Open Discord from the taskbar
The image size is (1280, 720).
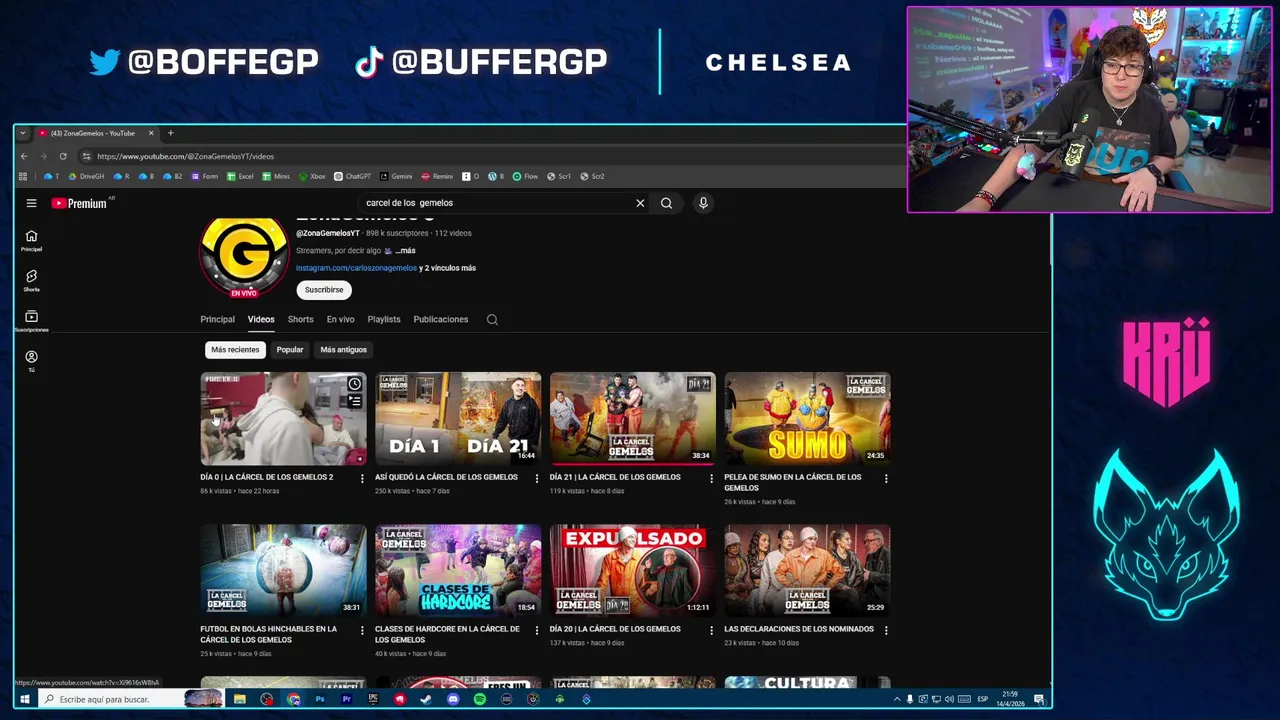[x=453, y=699]
